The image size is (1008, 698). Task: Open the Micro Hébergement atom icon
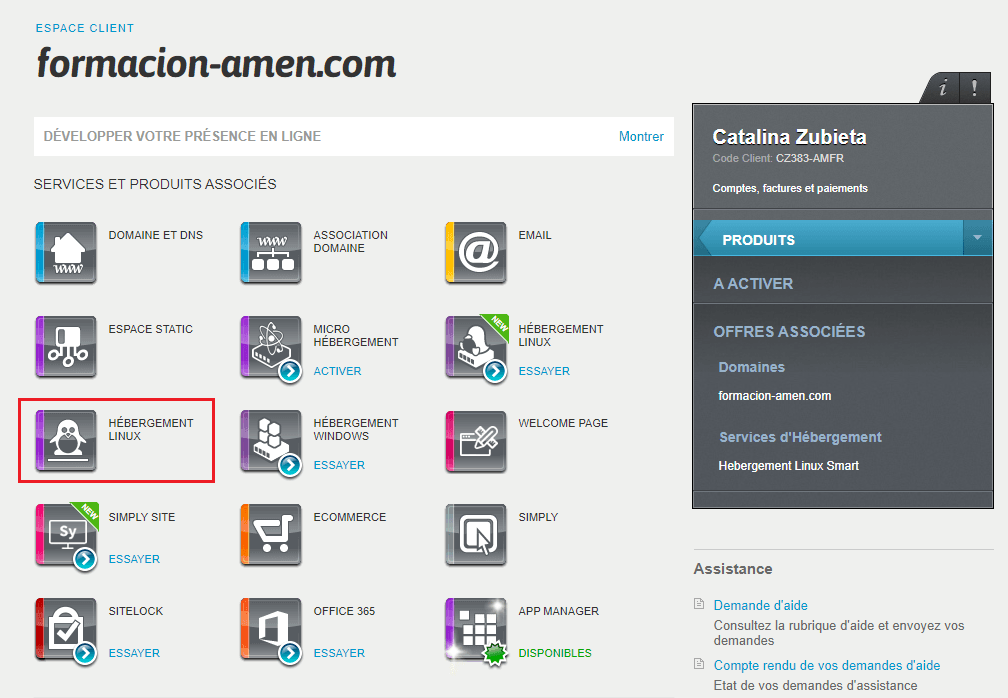point(271,346)
